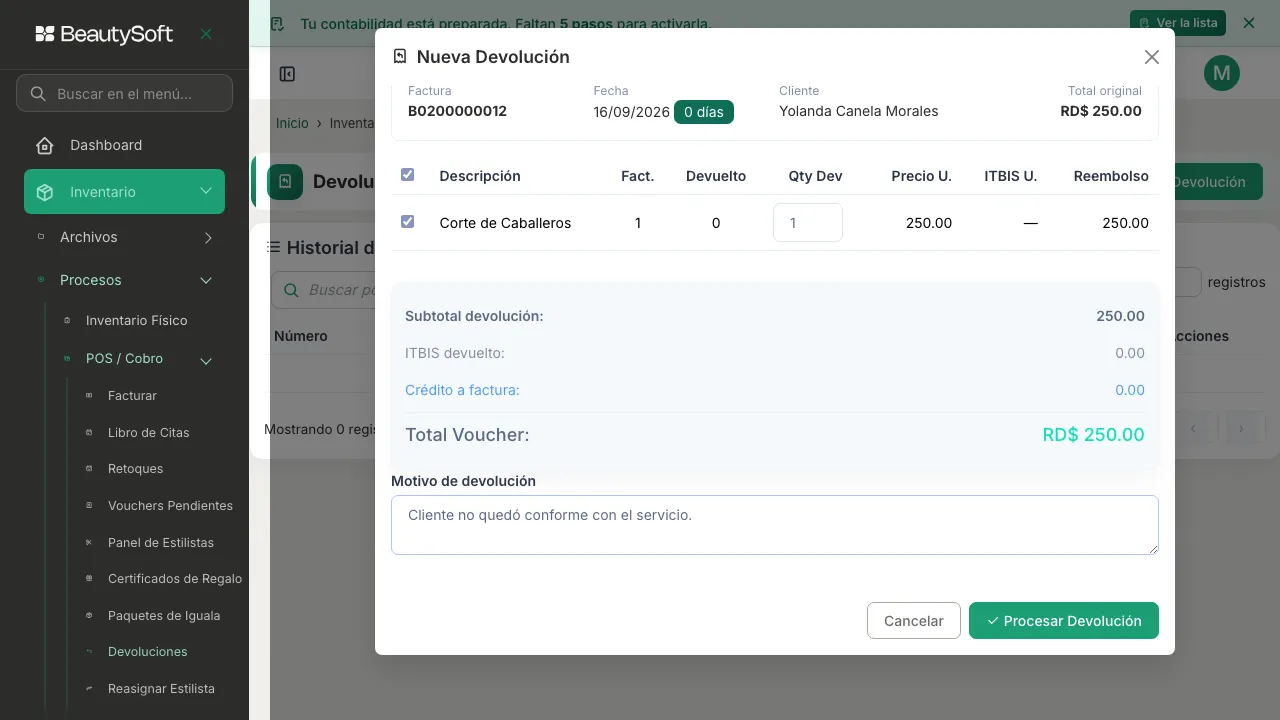Screen dimensions: 1280x720
Task: Click Procesar Devolución button
Action: pyautogui.click(x=1064, y=620)
